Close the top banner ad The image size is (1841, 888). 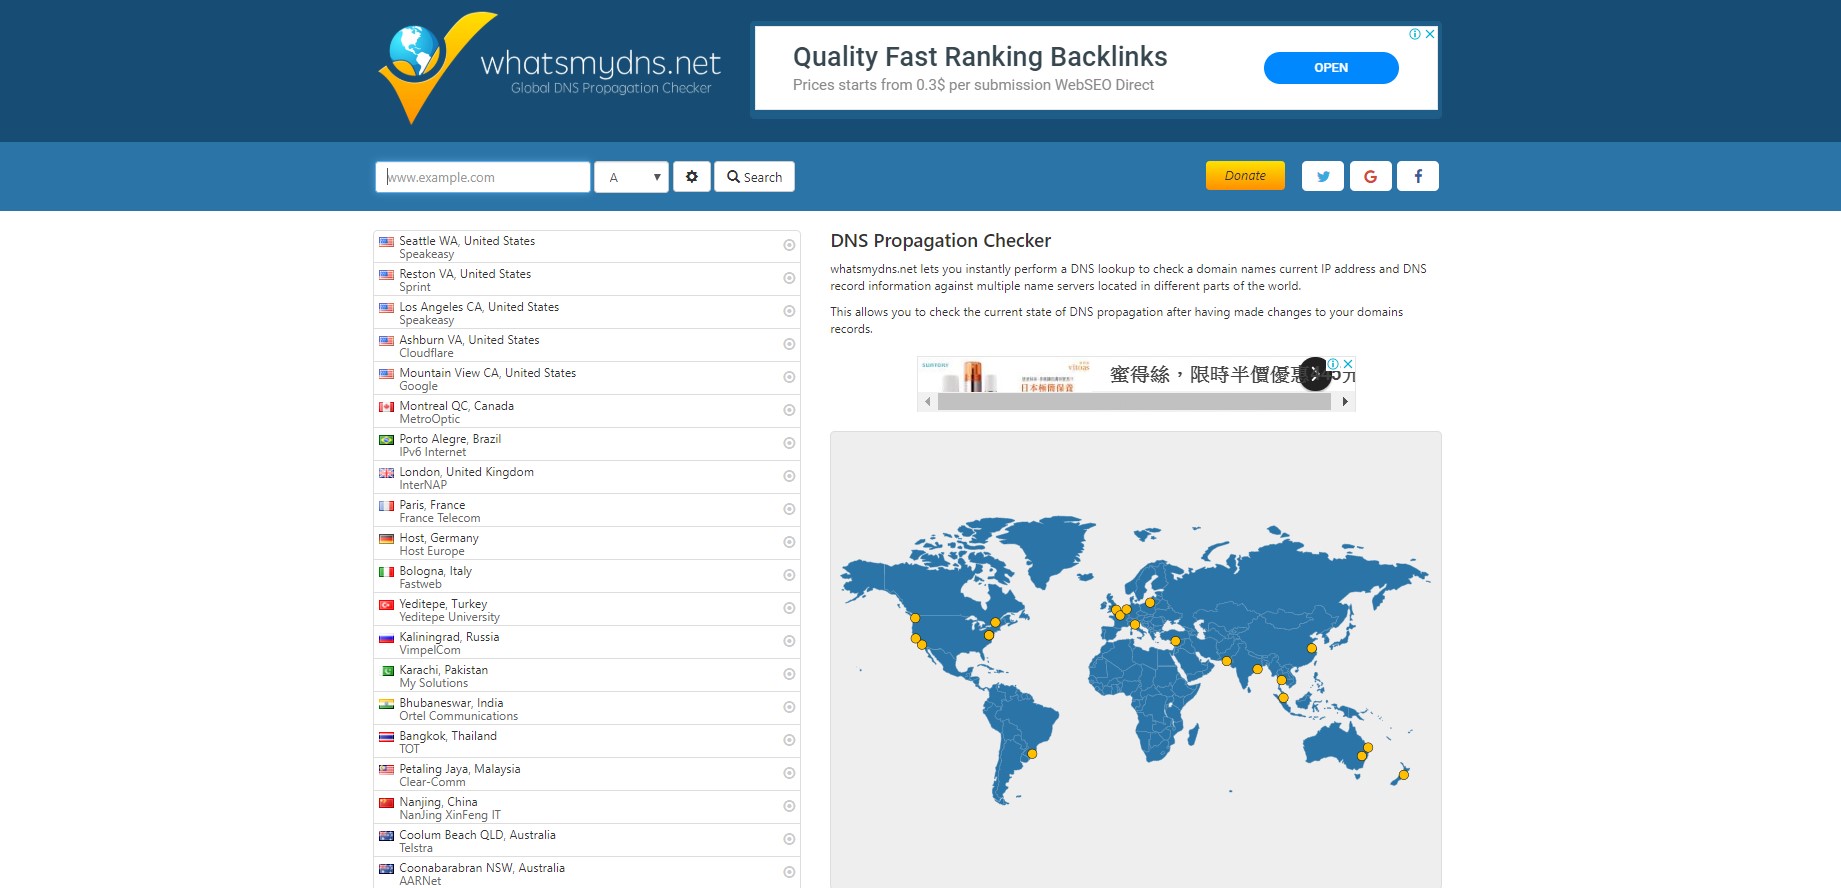point(1430,34)
